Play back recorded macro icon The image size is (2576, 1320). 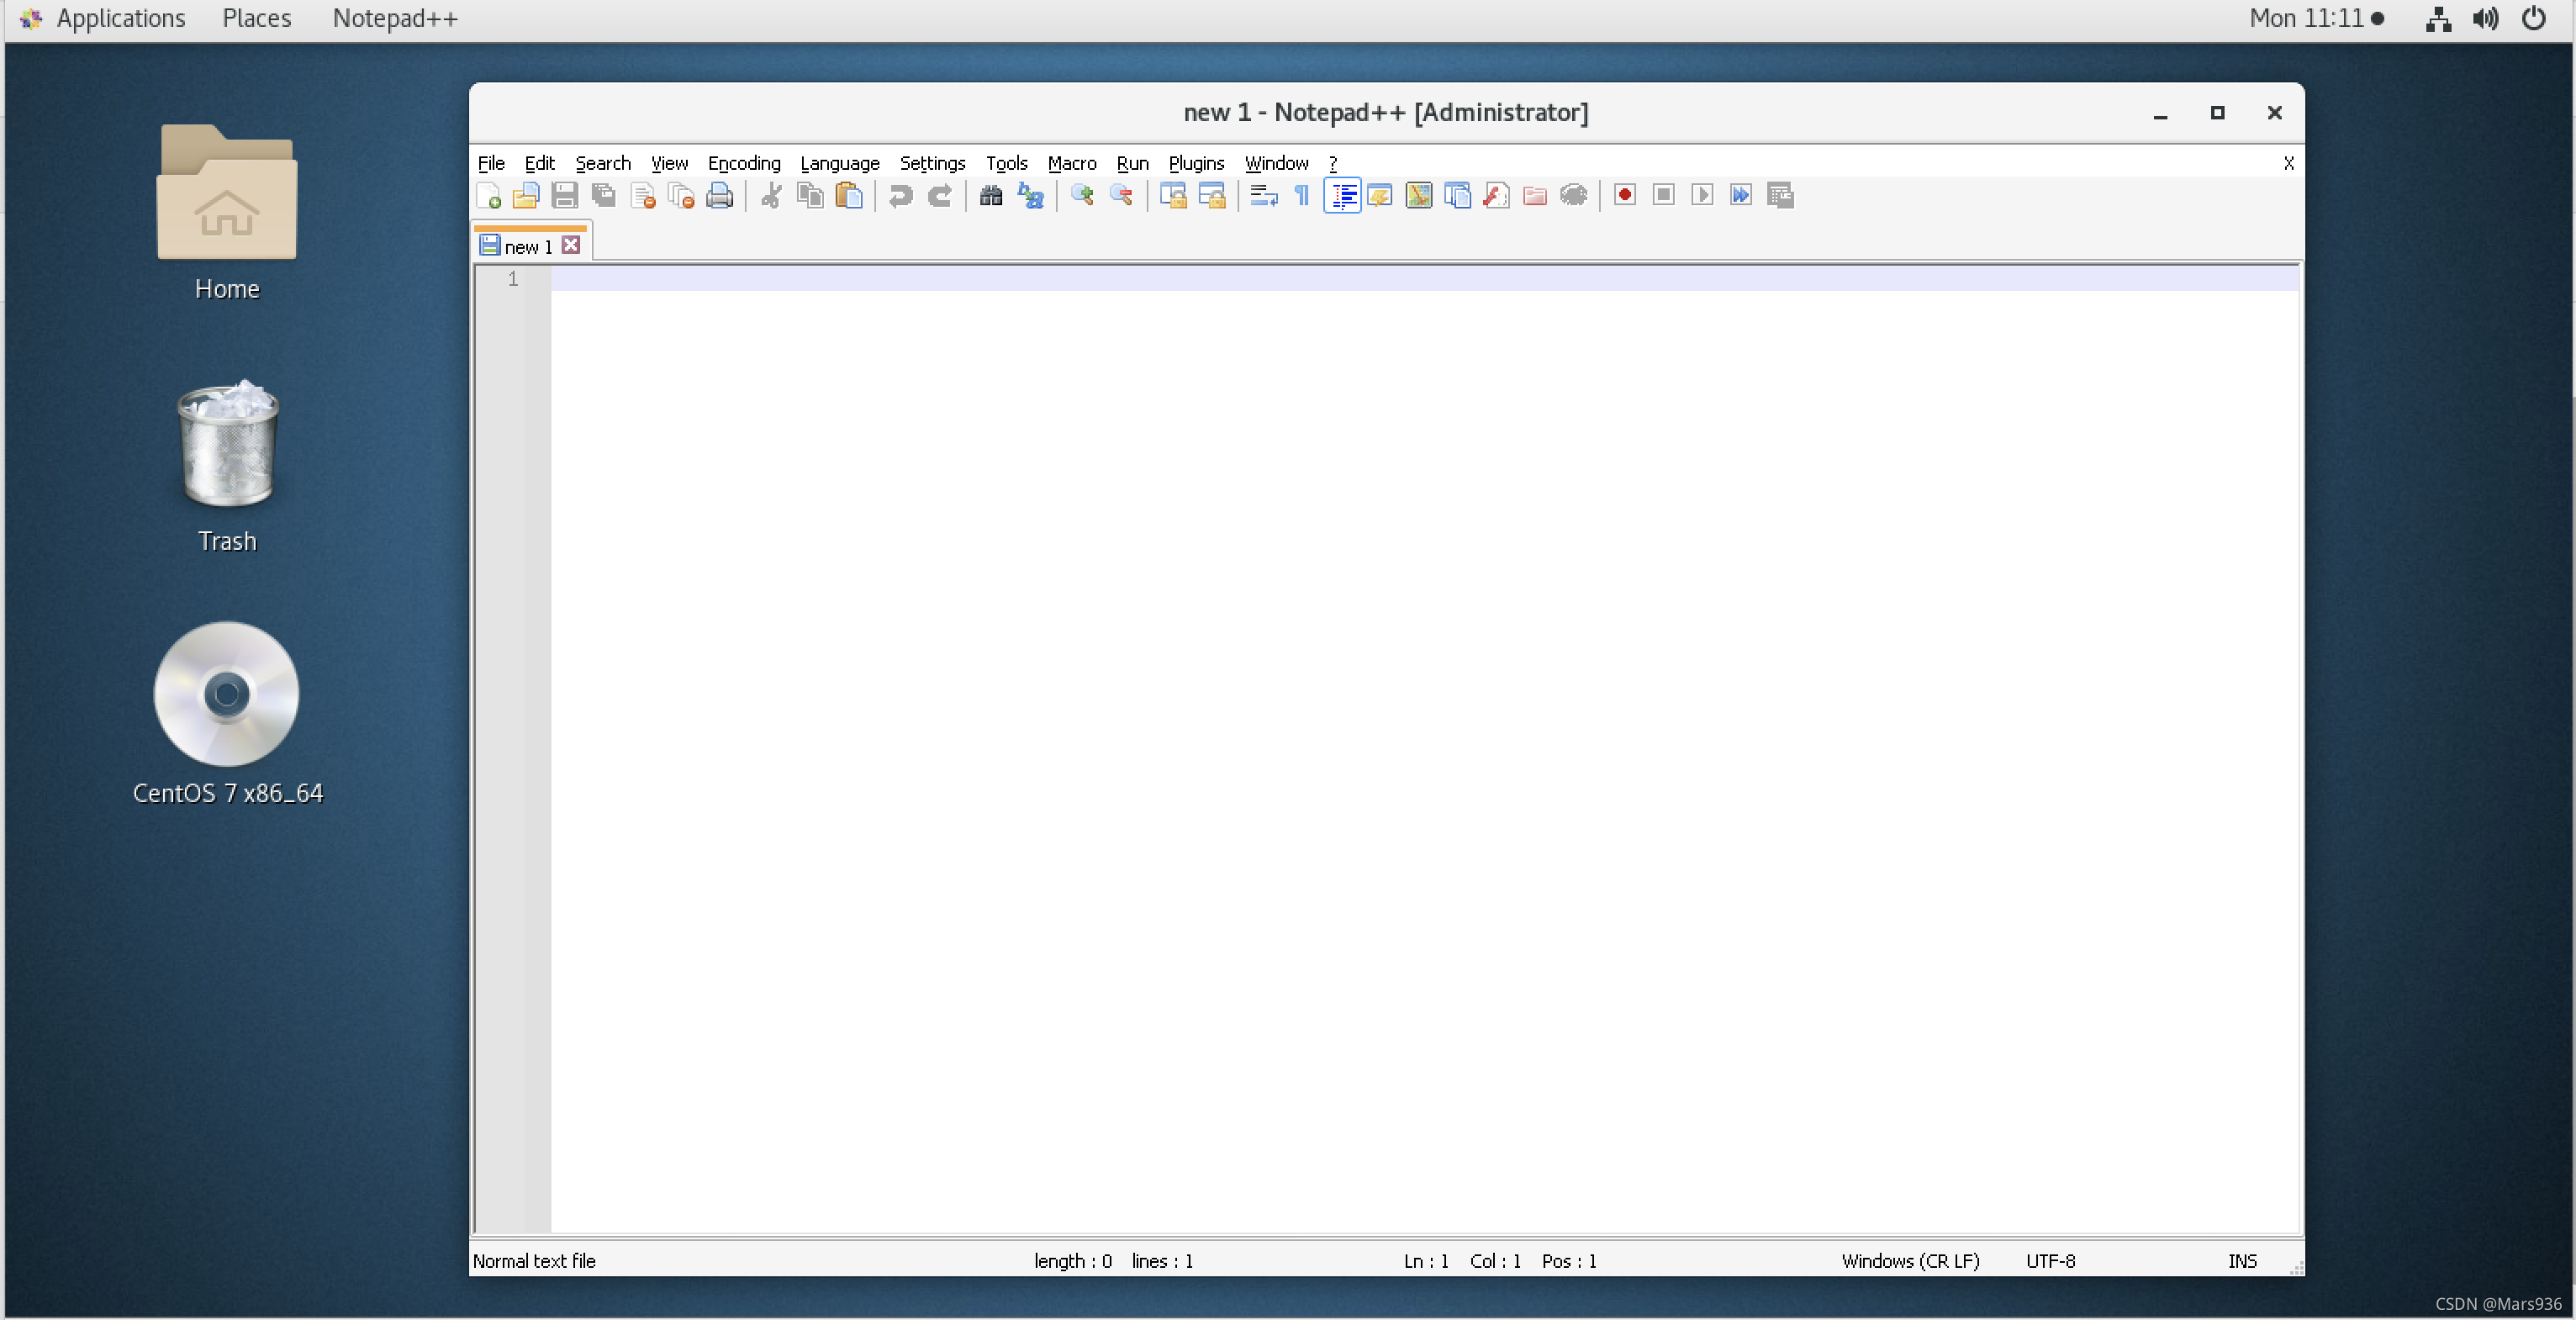coord(1703,196)
